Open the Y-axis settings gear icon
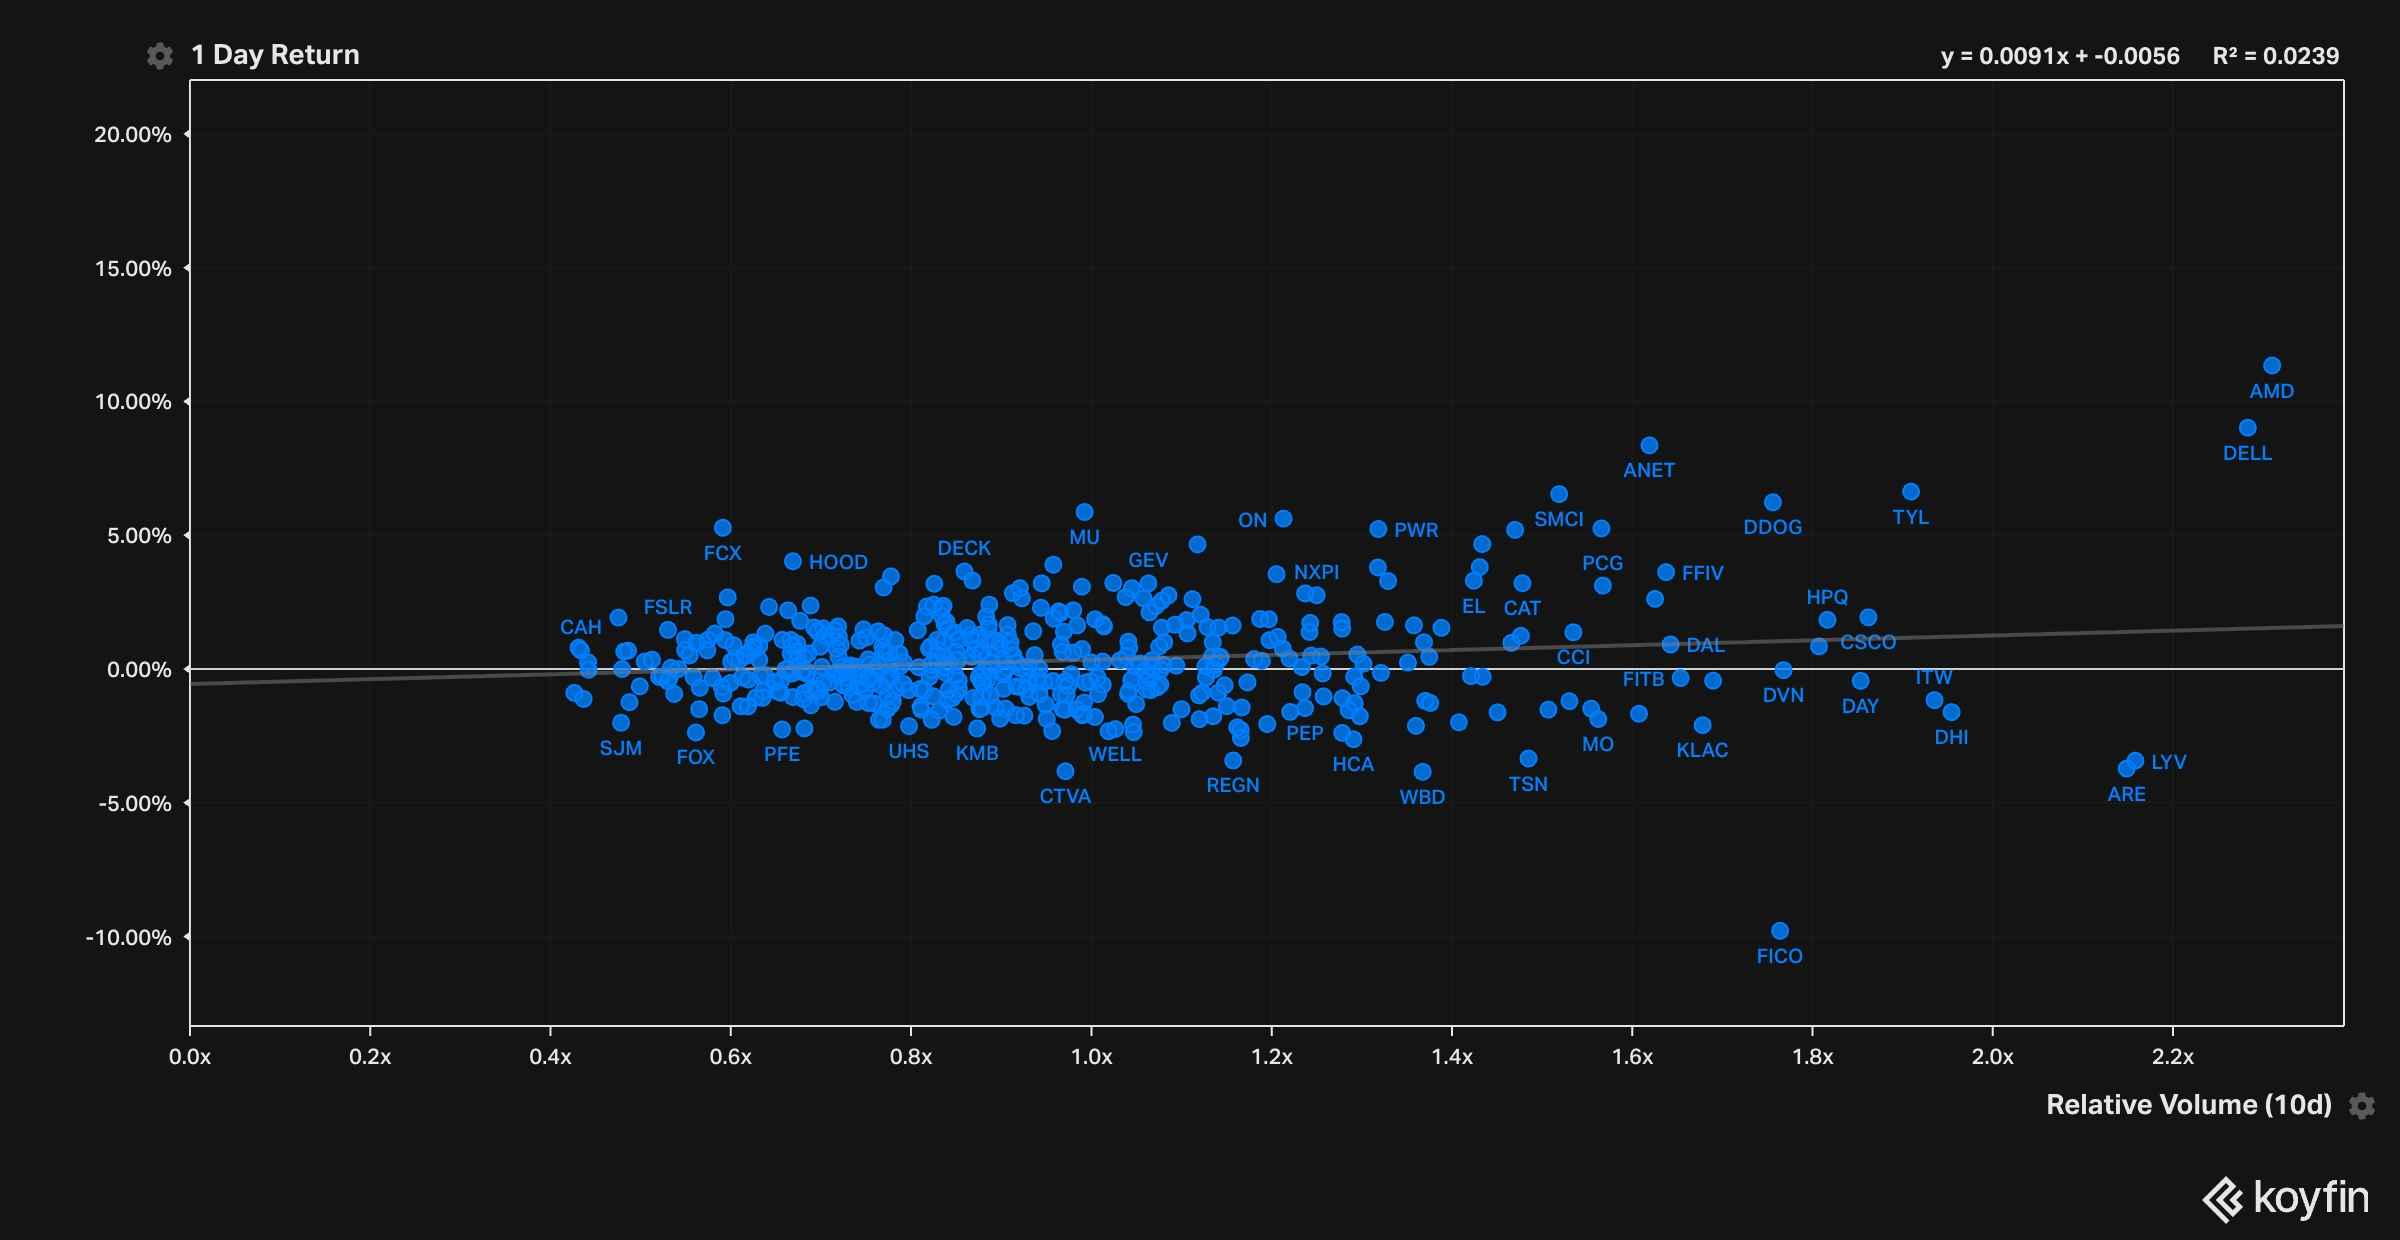Viewport: 2400px width, 1240px height. tap(159, 56)
